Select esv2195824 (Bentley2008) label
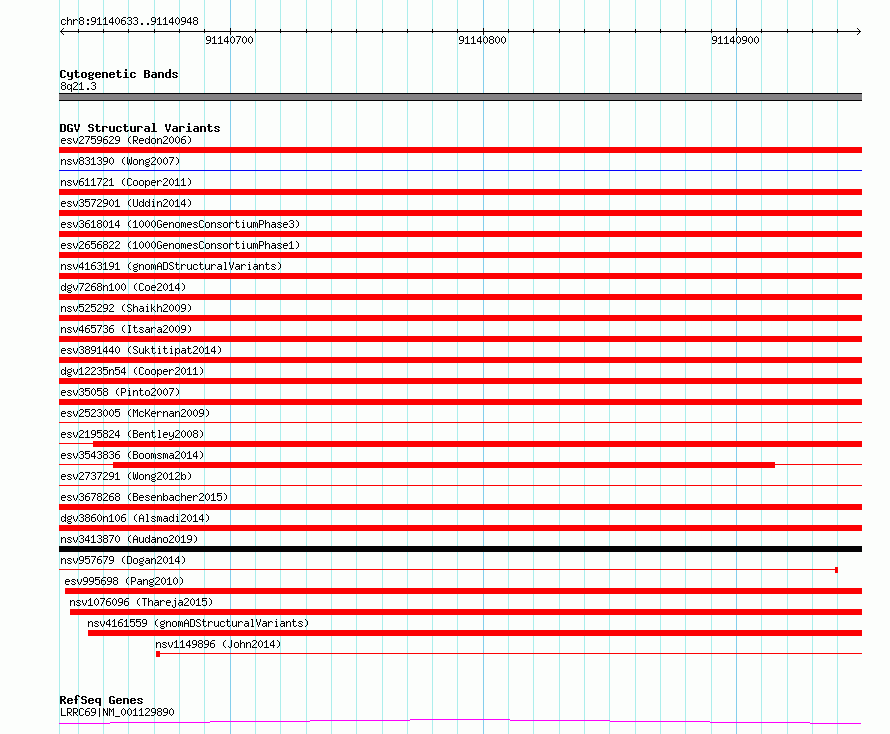 coord(132,434)
